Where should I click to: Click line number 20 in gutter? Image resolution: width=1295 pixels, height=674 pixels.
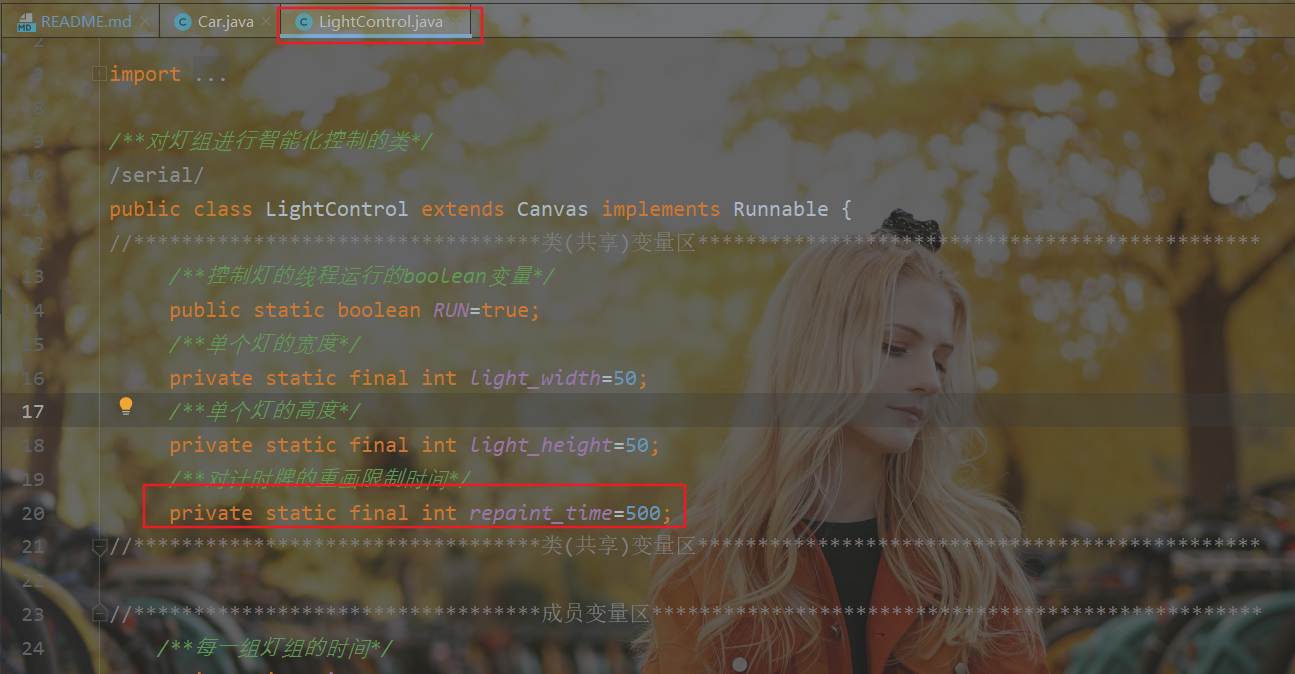(32, 513)
